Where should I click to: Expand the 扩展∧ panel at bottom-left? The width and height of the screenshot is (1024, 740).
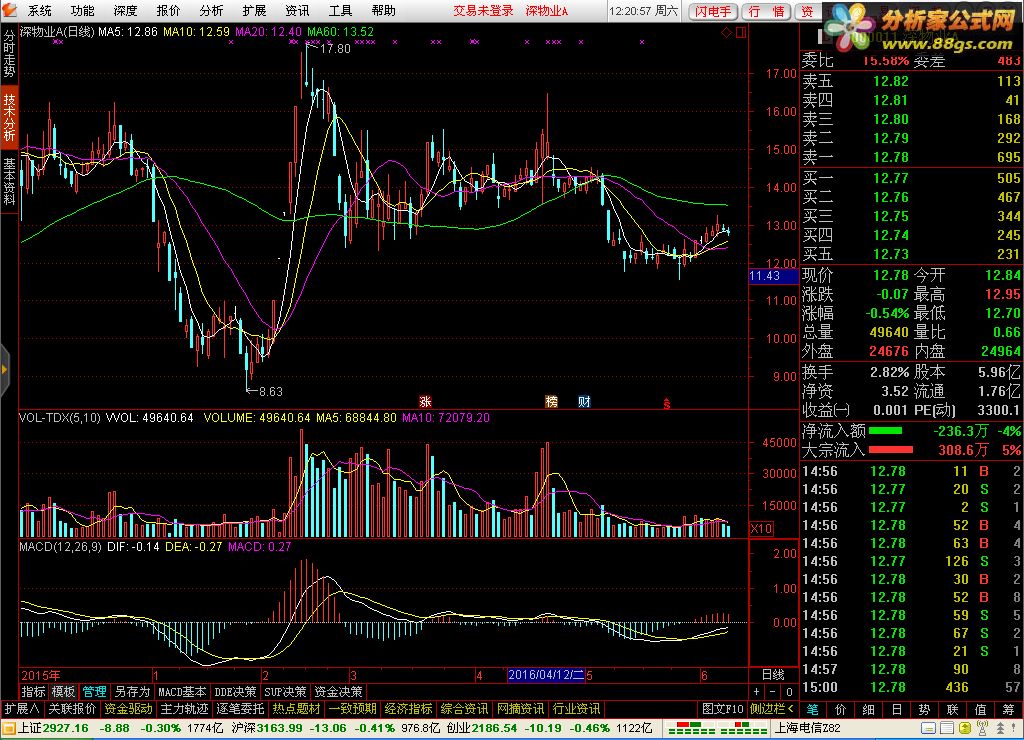coord(22,709)
